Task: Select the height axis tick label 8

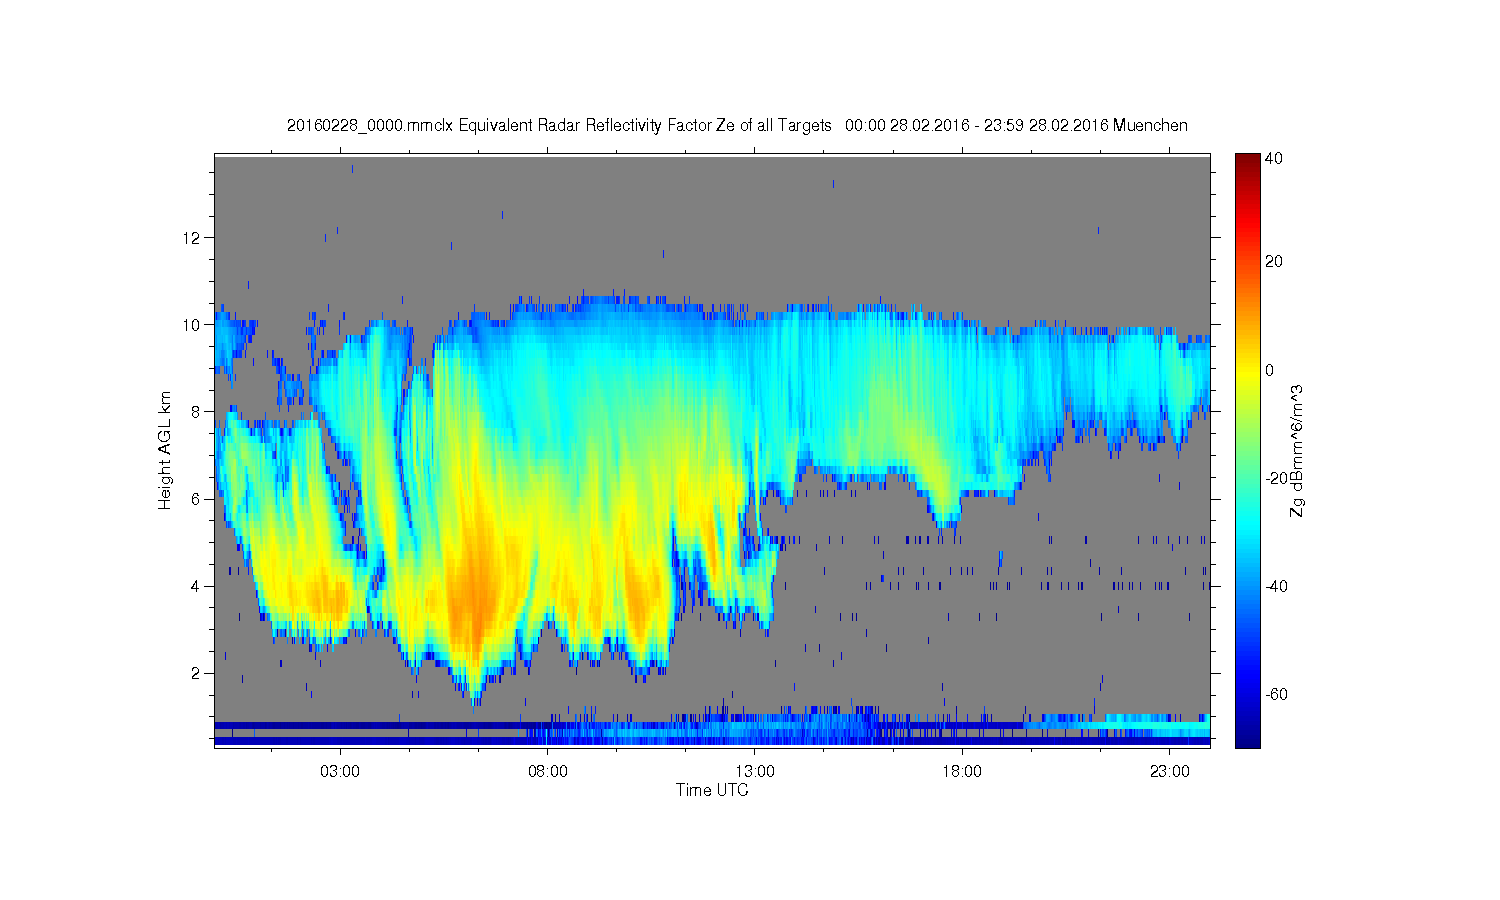Action: pyautogui.click(x=197, y=411)
